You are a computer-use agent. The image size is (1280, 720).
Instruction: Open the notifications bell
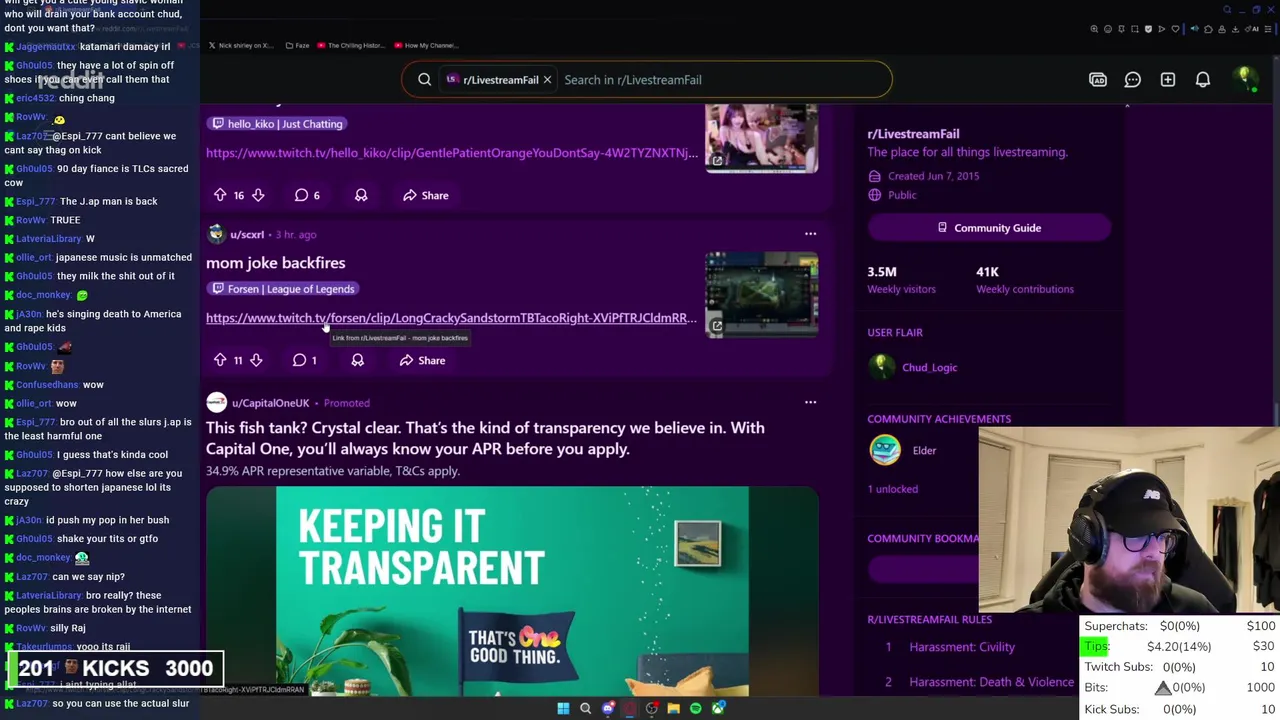pos(1203,80)
